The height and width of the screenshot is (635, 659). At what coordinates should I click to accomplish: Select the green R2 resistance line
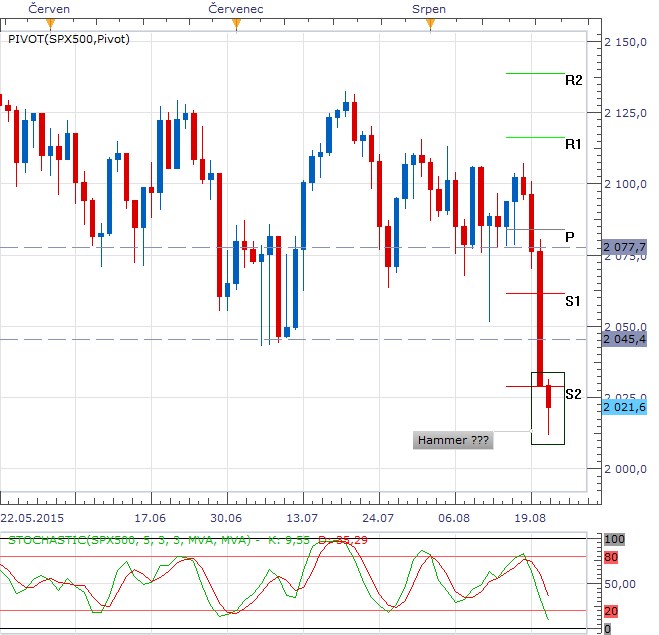(x=535, y=74)
